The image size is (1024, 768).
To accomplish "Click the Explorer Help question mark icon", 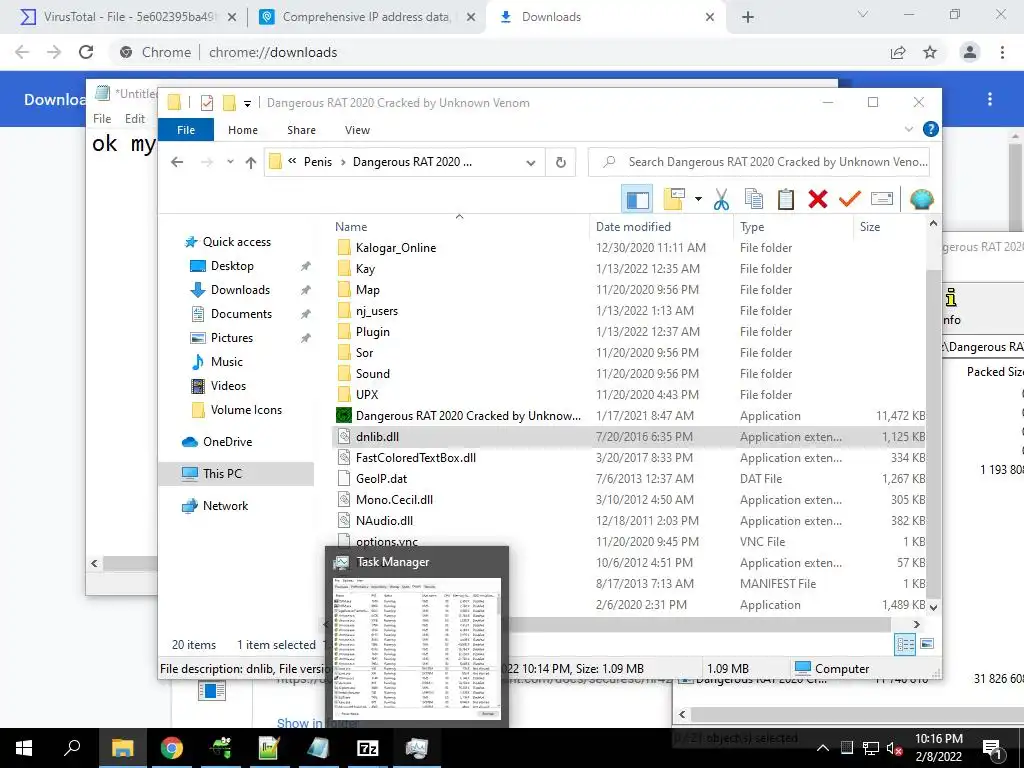I will (x=931, y=129).
